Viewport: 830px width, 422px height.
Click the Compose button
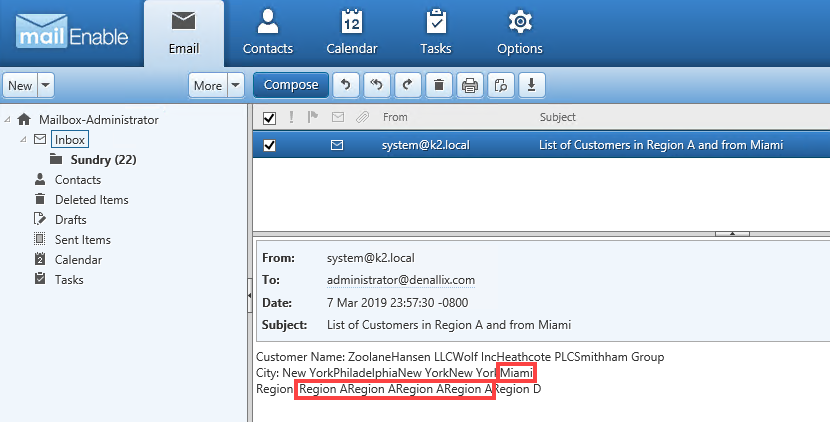(291, 85)
